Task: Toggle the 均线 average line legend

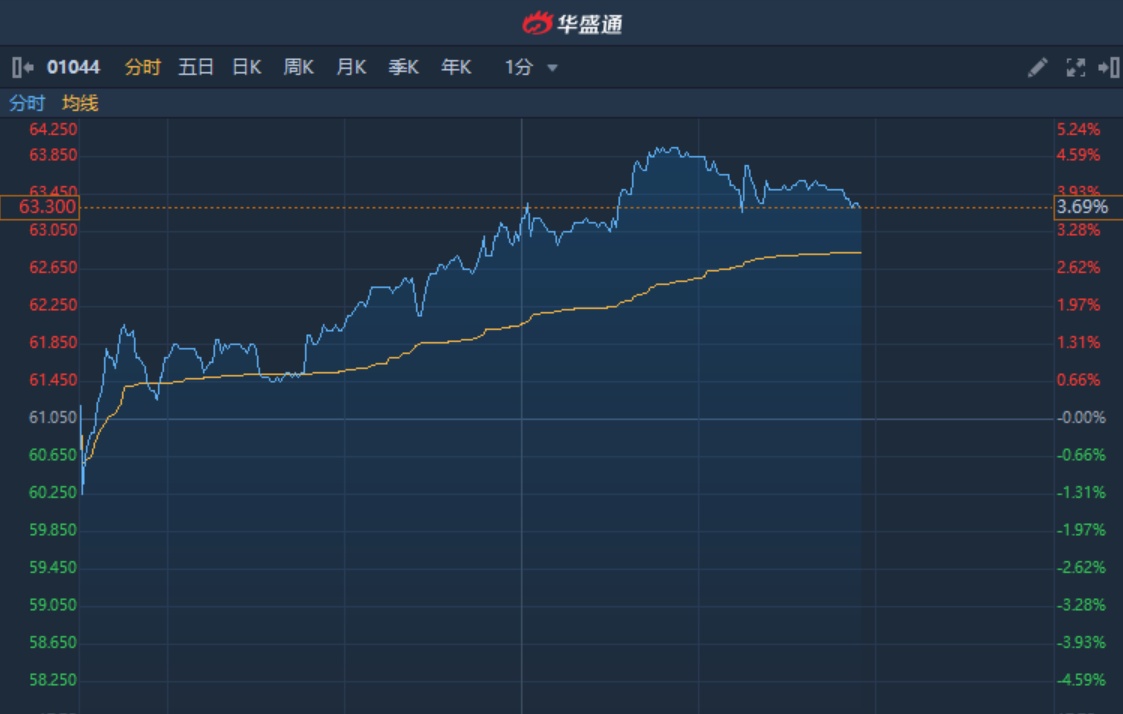Action: click(x=80, y=103)
